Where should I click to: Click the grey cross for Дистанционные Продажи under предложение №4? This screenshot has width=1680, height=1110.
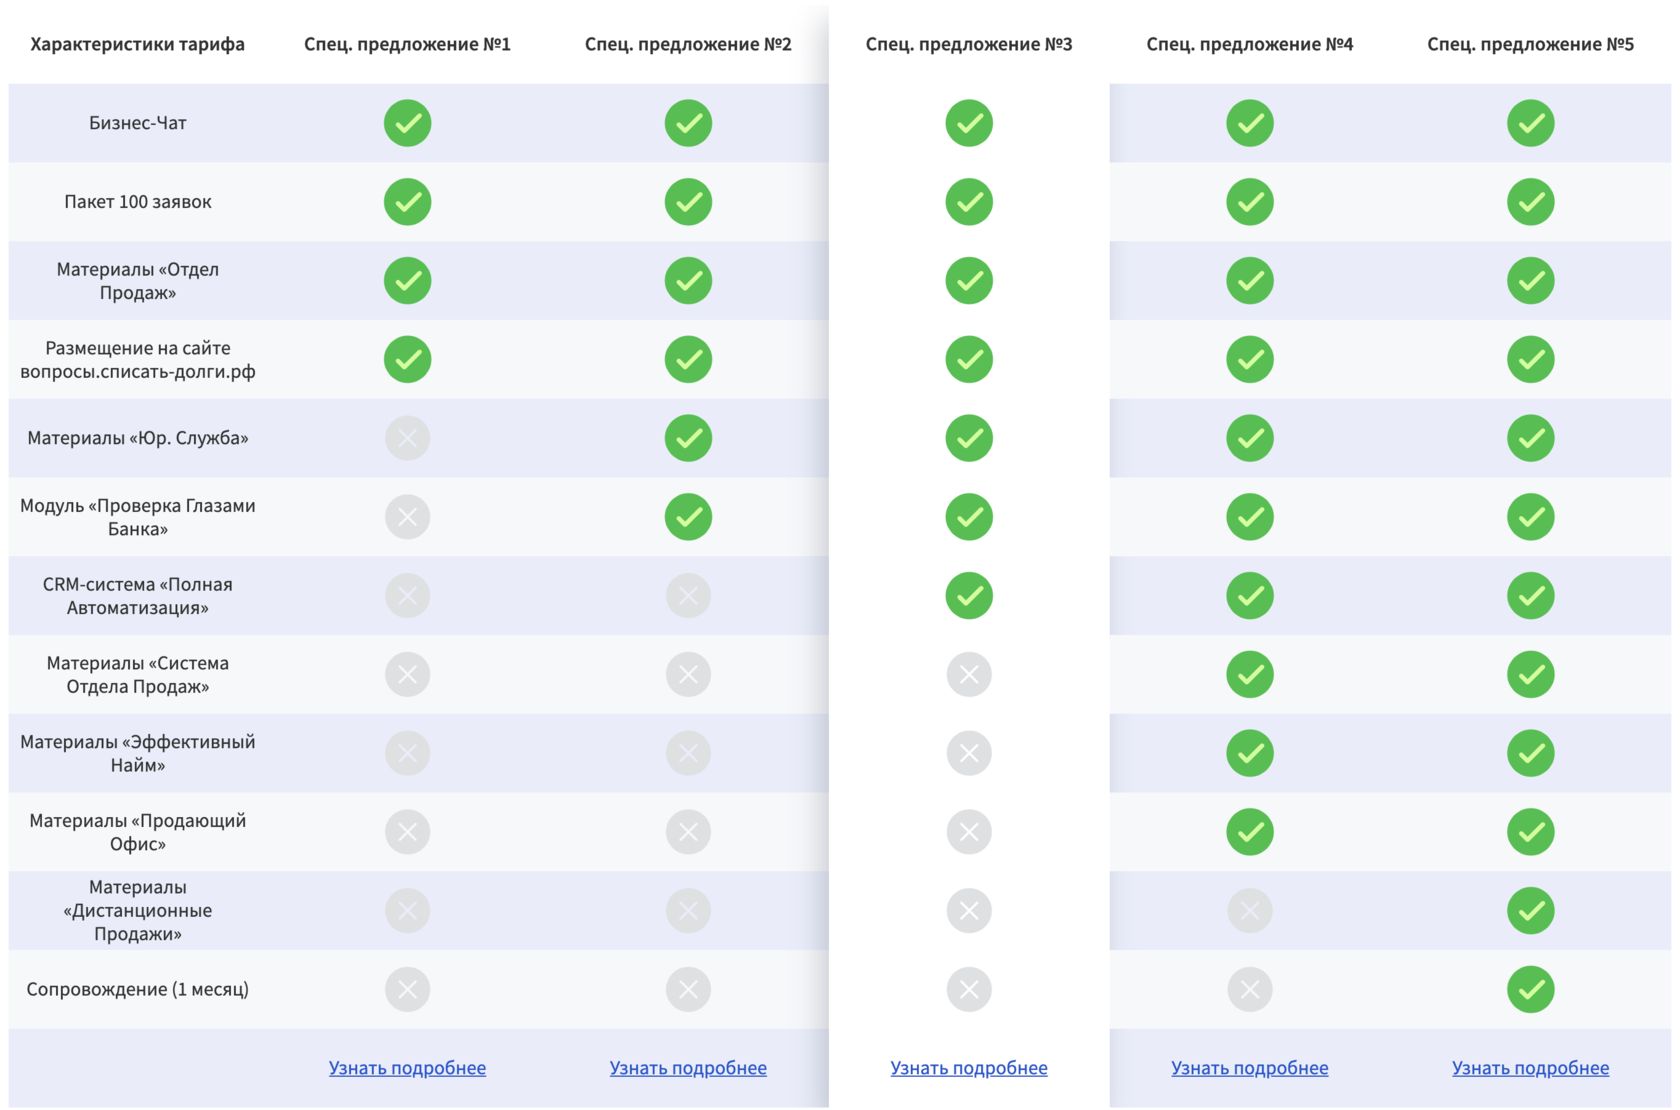[1249, 911]
